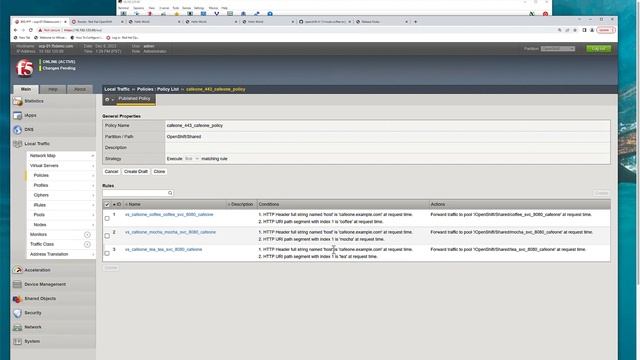Open the mocha_svc_8080 rule link
640x360 pixels.
coord(170,232)
